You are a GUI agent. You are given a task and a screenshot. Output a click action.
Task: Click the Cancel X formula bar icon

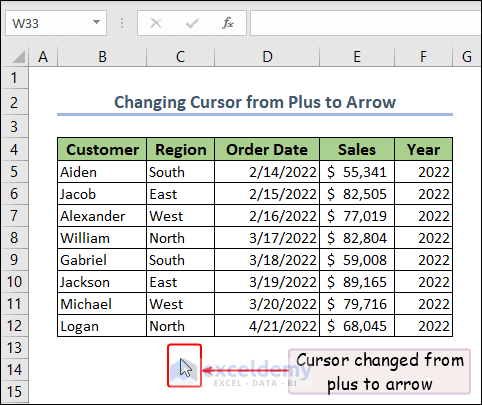(156, 23)
